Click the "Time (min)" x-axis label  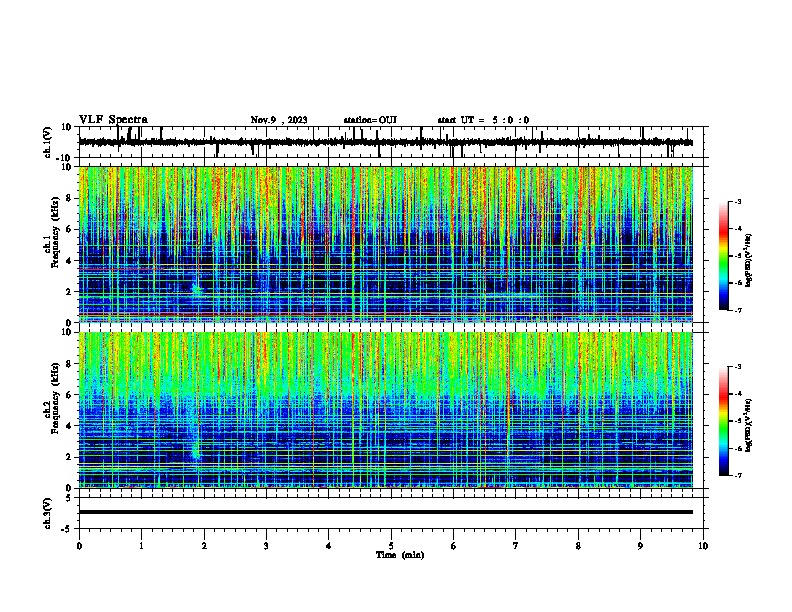click(x=400, y=555)
